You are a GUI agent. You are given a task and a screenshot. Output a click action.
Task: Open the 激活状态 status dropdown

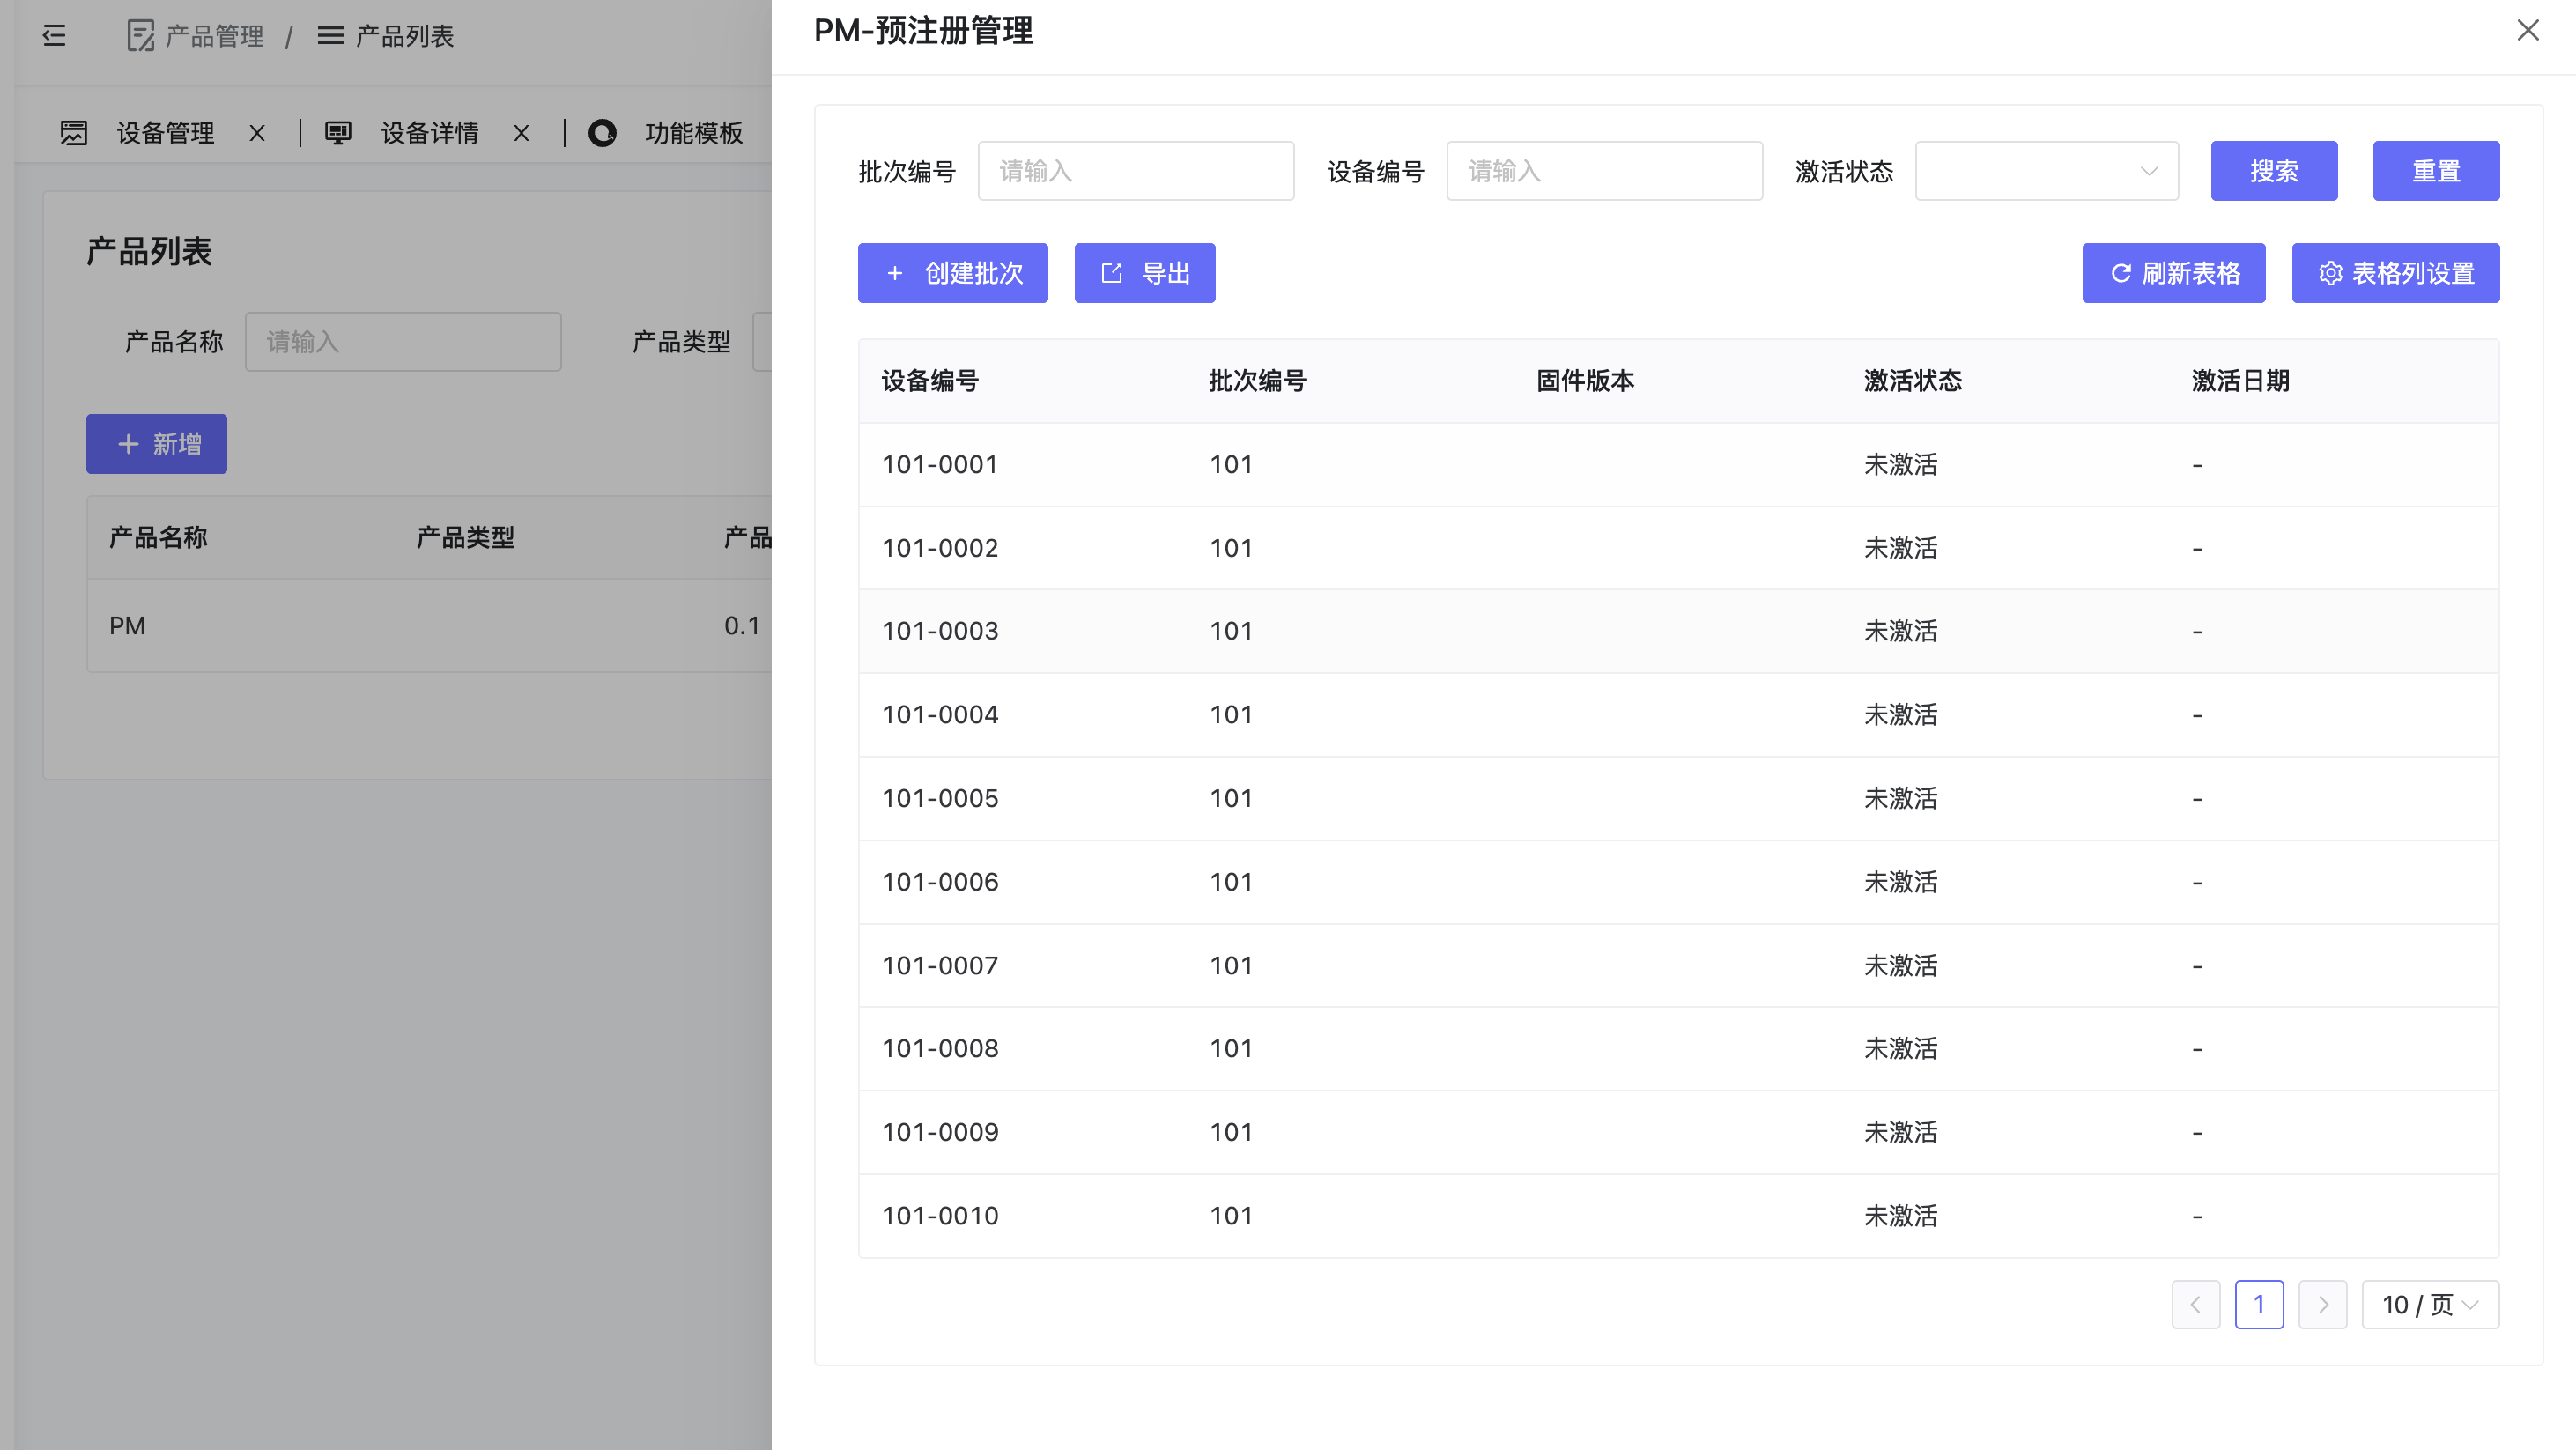(2045, 170)
